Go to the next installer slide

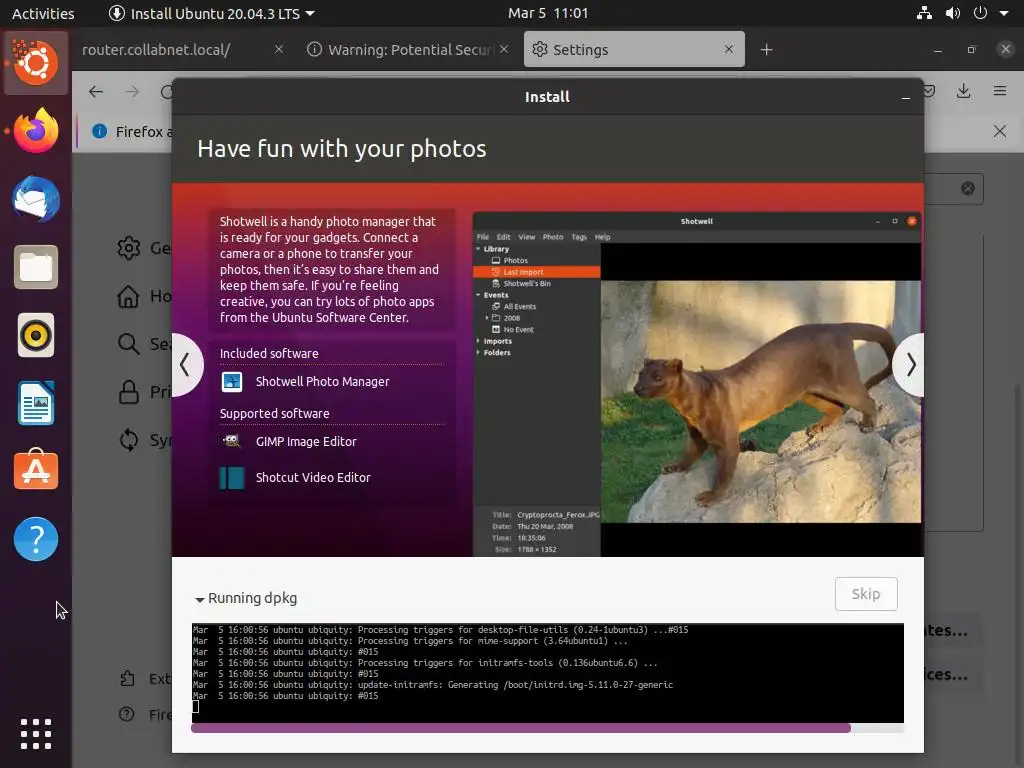[910, 364]
